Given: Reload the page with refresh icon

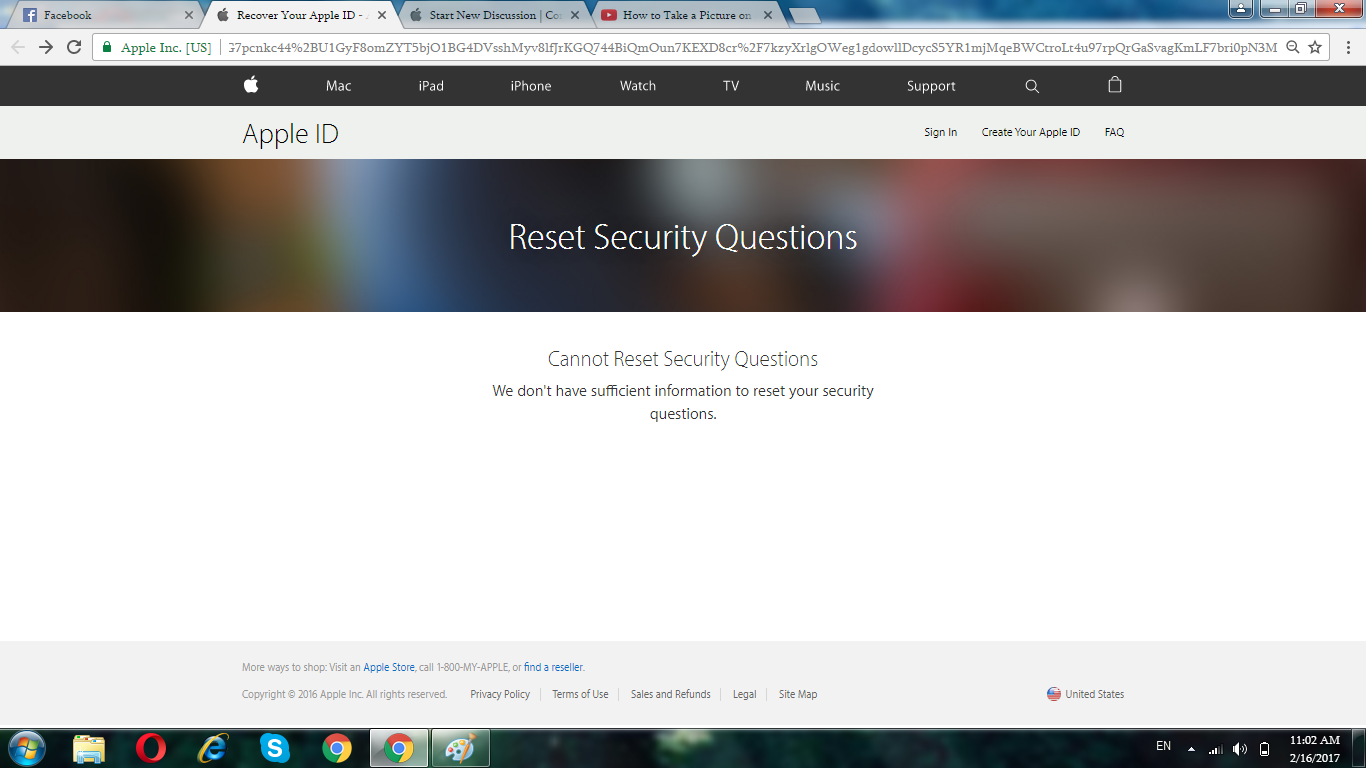Looking at the screenshot, I should (73, 47).
